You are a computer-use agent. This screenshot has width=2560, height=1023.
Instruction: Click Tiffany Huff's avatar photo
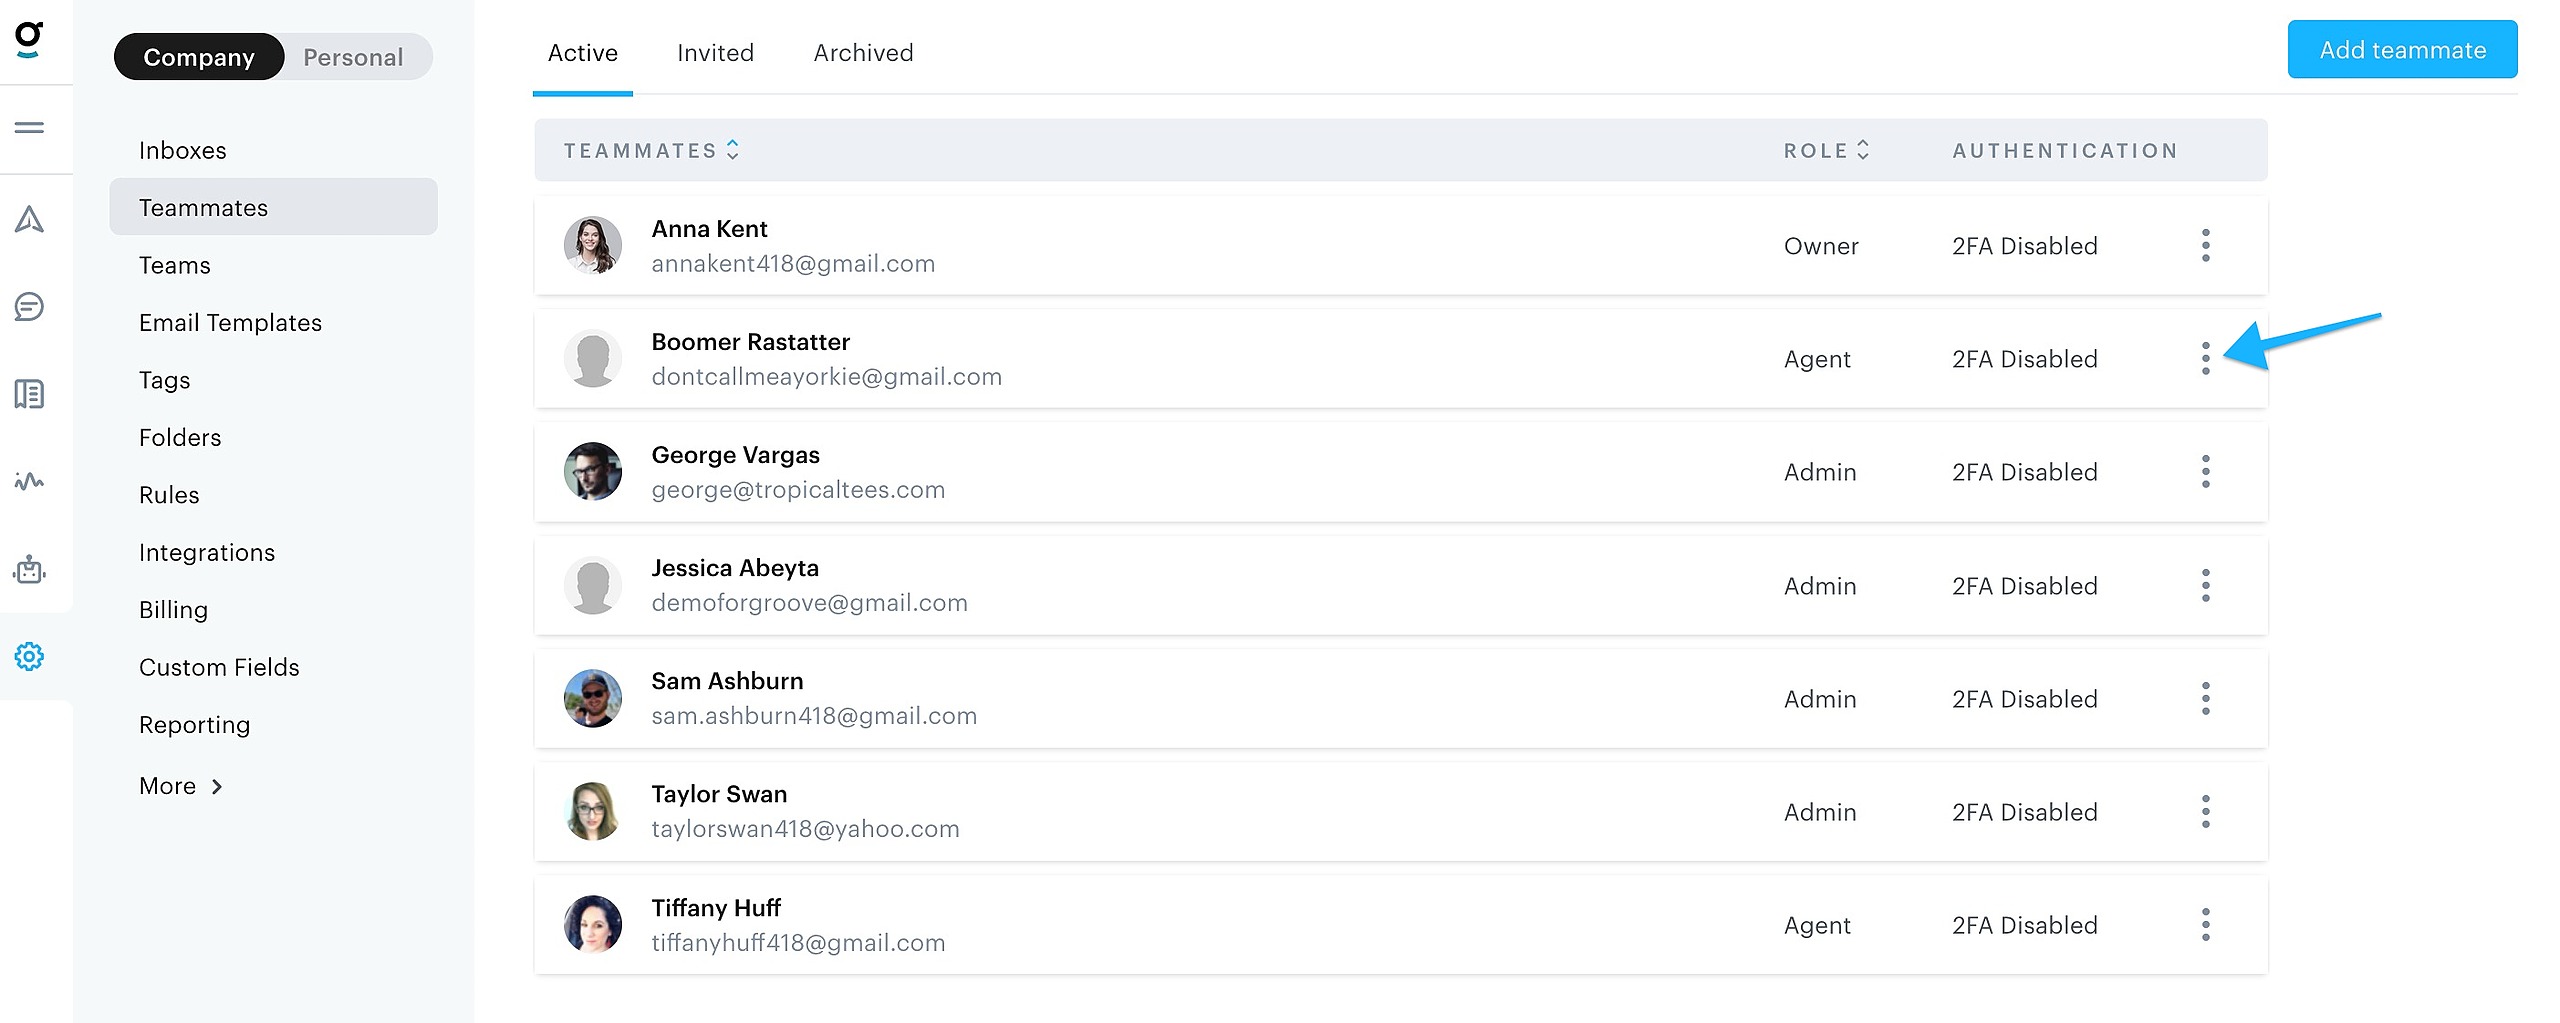(x=593, y=924)
